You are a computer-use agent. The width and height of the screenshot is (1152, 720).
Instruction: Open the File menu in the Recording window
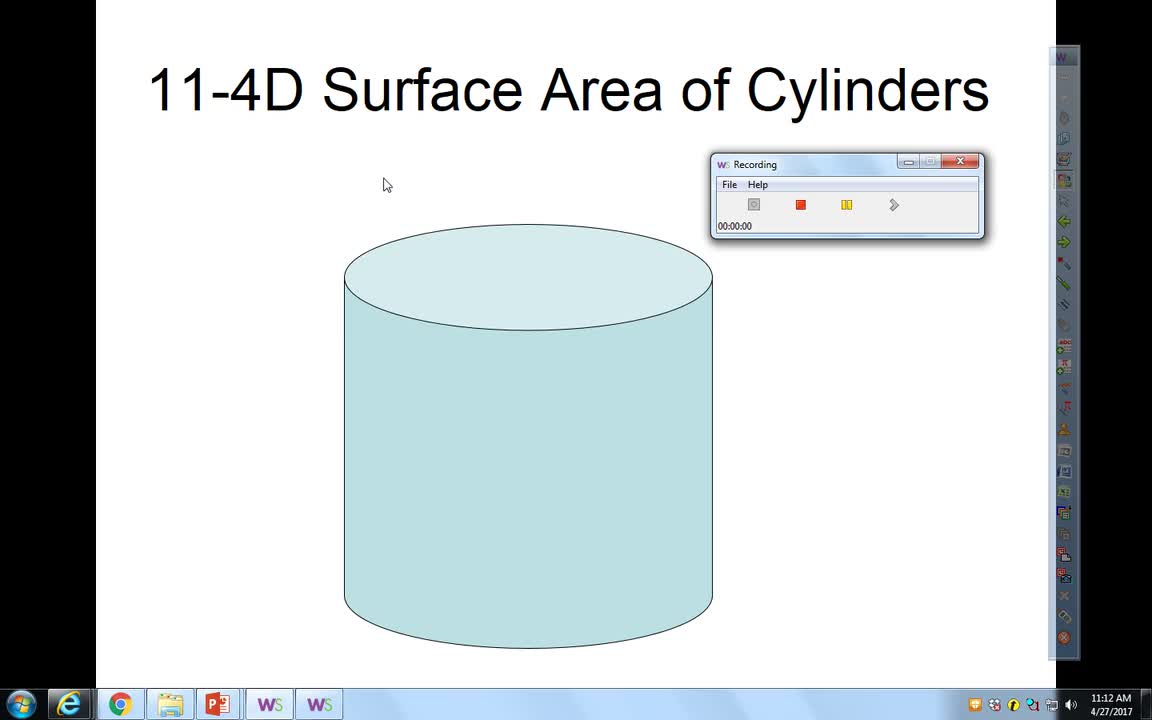pyautogui.click(x=729, y=184)
